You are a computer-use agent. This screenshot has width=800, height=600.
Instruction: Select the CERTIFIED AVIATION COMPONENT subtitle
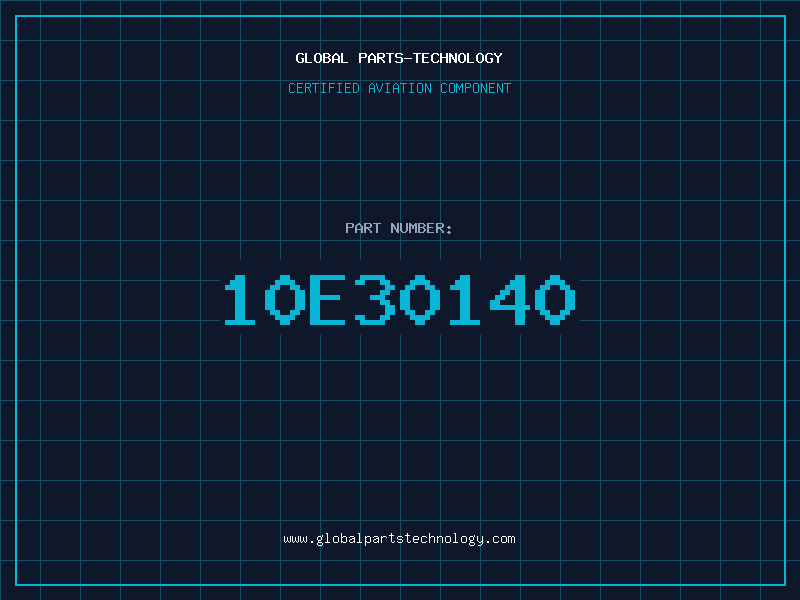399,88
